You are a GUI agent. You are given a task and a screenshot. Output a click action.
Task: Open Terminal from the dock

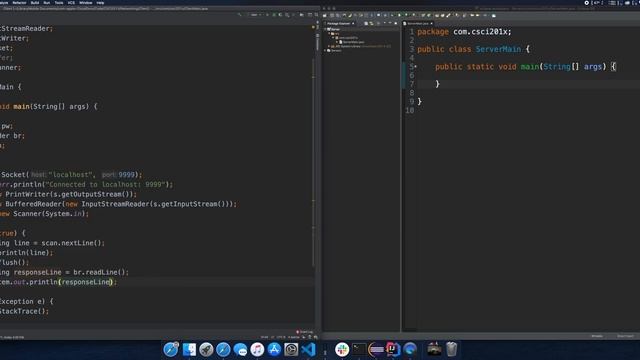(x=359, y=349)
